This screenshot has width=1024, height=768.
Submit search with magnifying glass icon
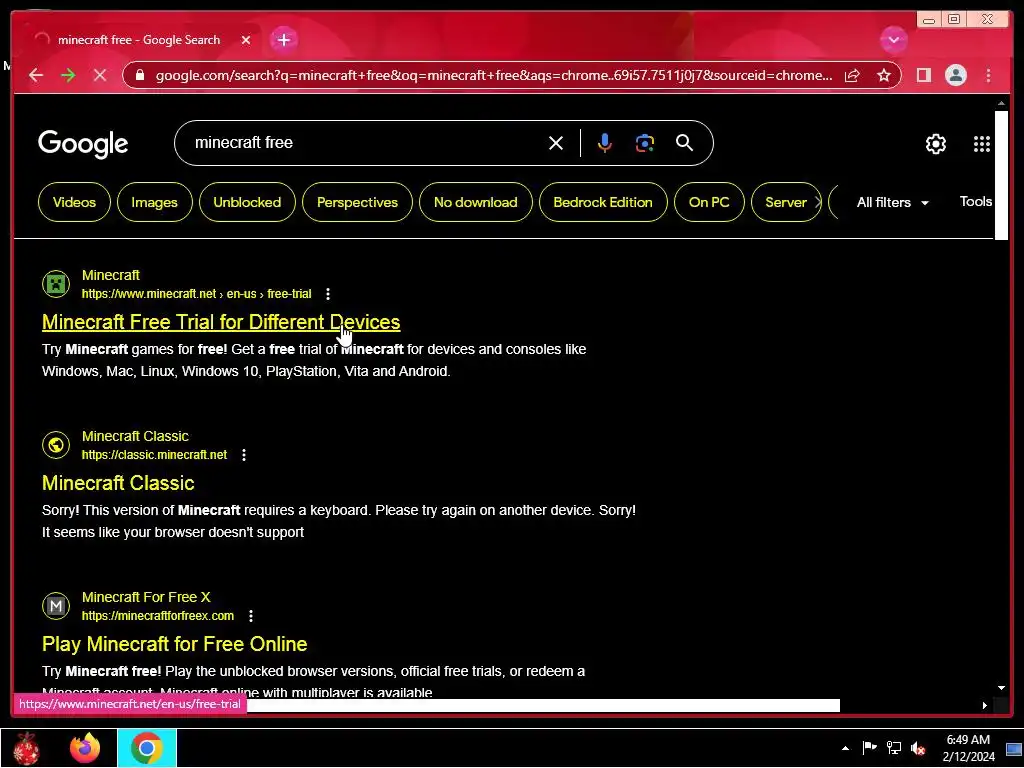coord(684,142)
